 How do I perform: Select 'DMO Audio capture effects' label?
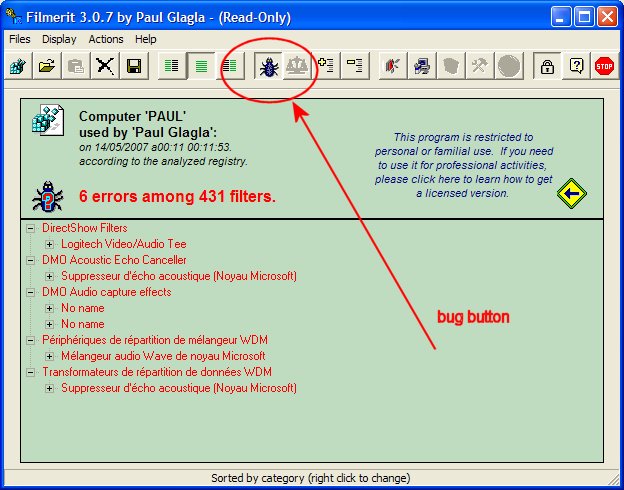[x=107, y=292]
